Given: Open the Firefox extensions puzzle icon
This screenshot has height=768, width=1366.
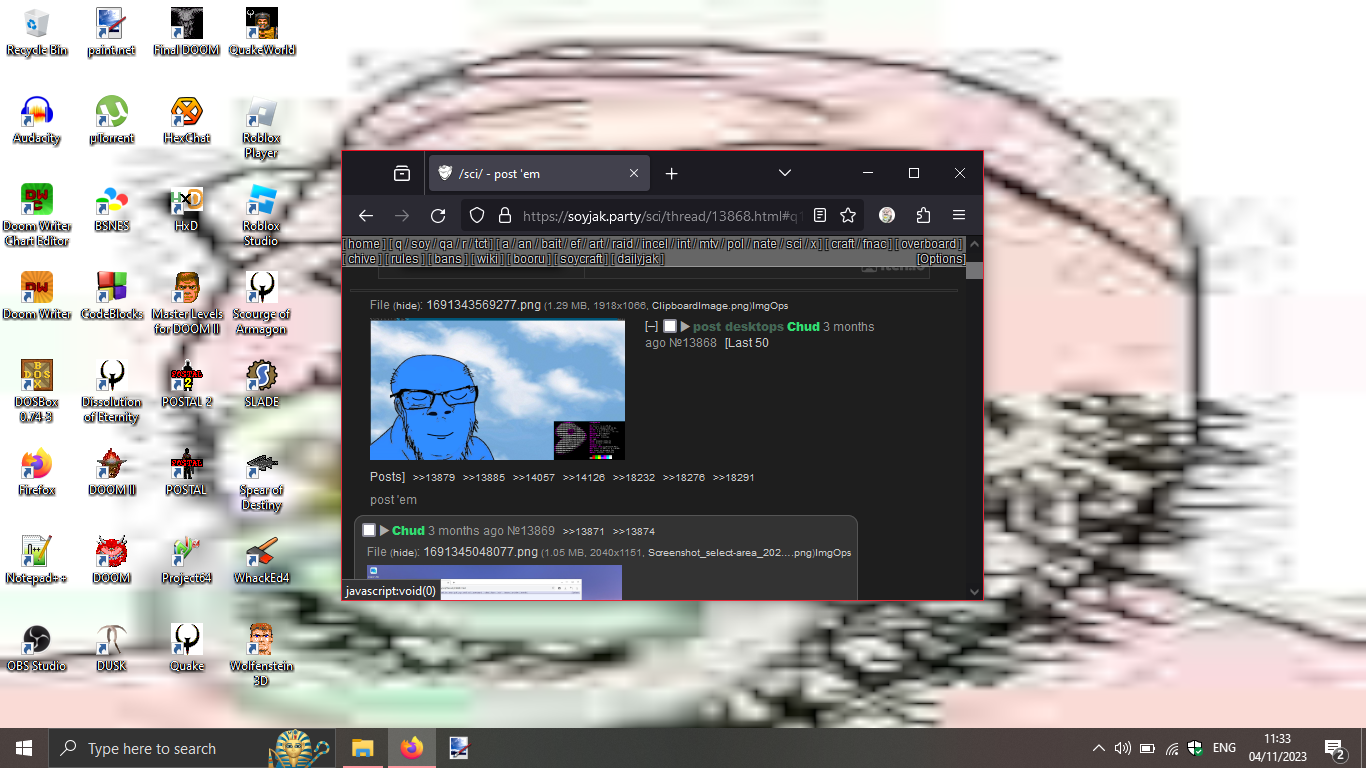Looking at the screenshot, I should (x=923, y=215).
